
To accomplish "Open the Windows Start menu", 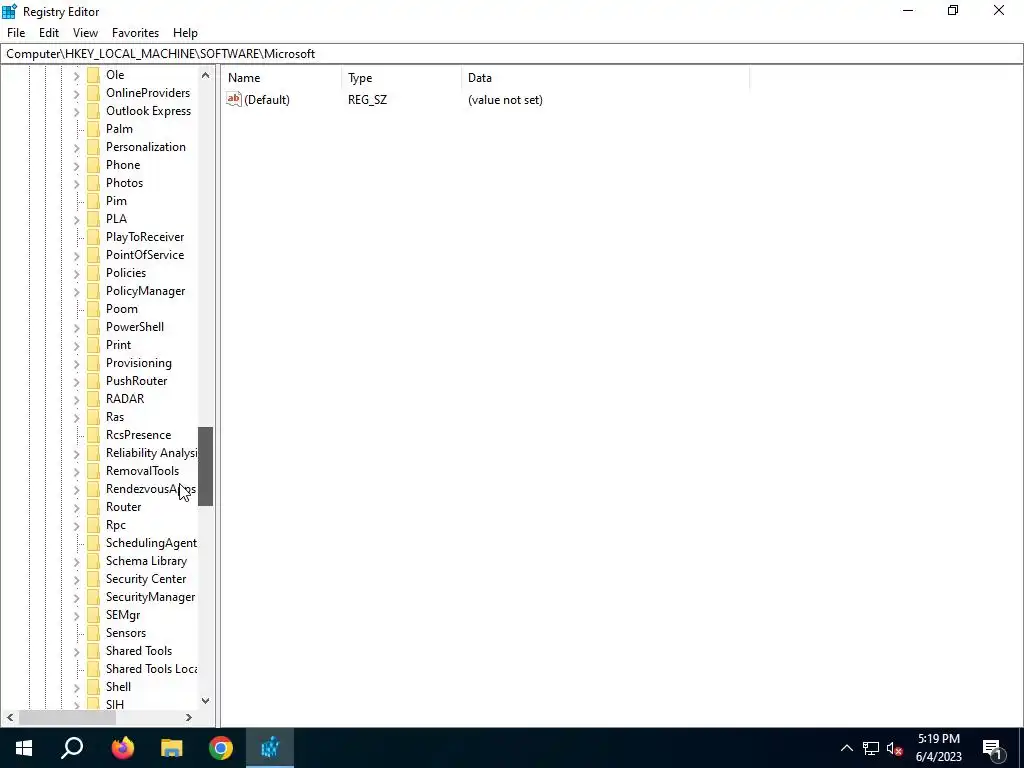I will click(24, 748).
